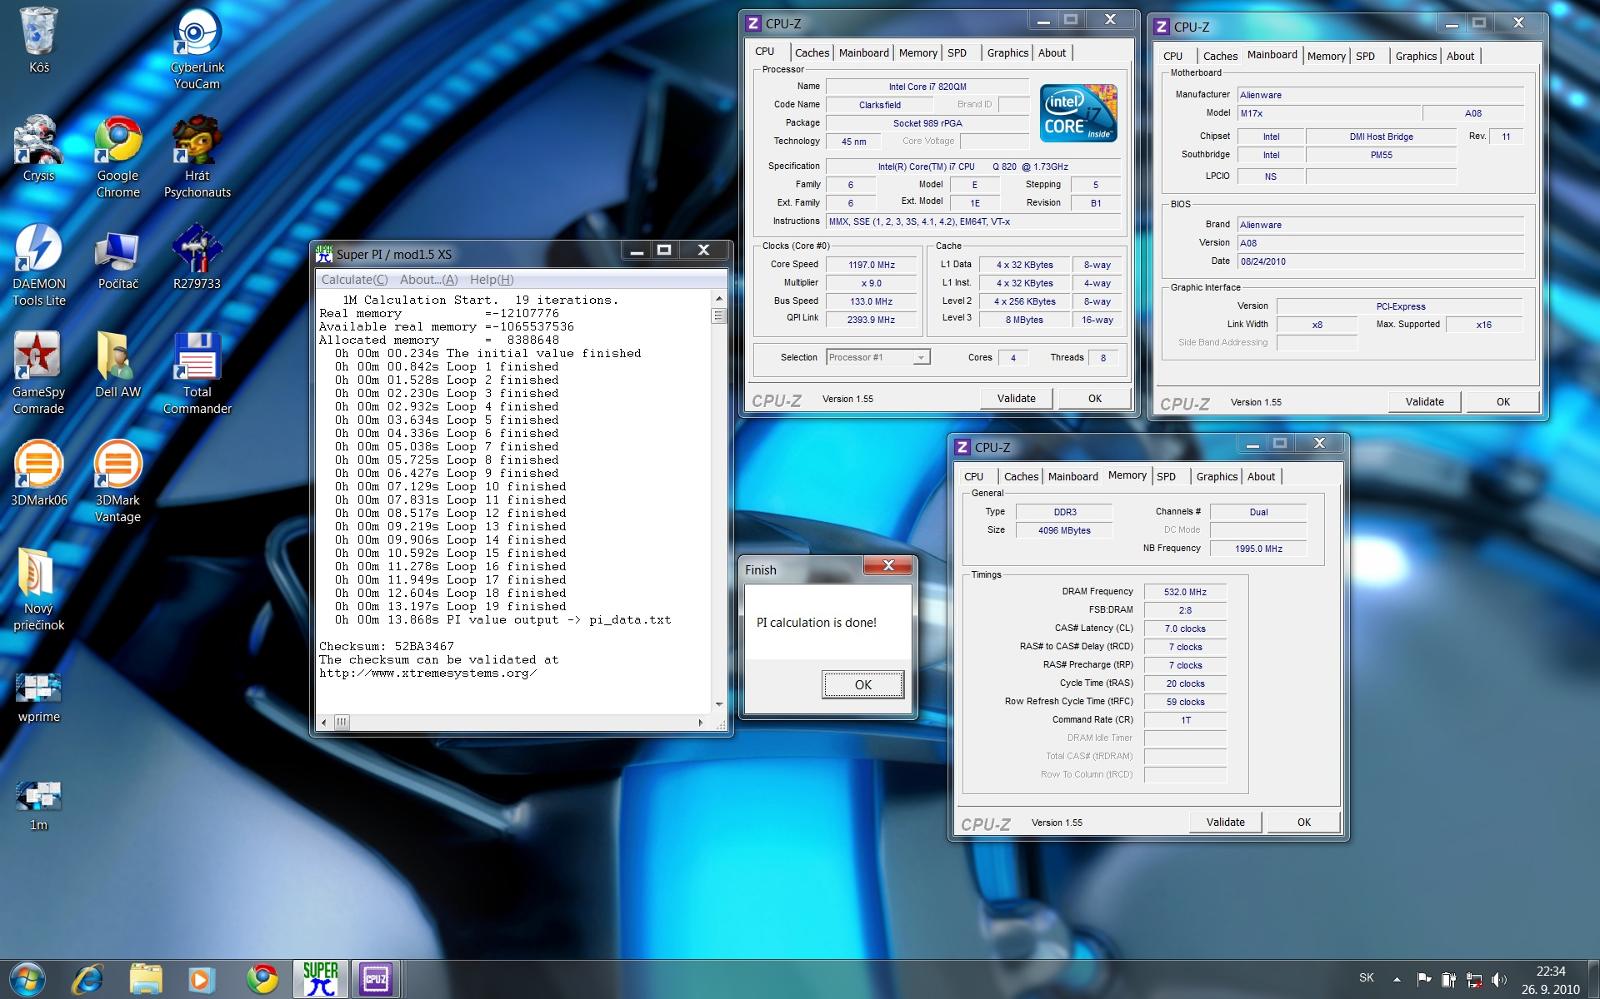Image resolution: width=1600 pixels, height=999 pixels.
Task: Click the Core Speed value 1197.0 MHz
Action: click(x=872, y=265)
